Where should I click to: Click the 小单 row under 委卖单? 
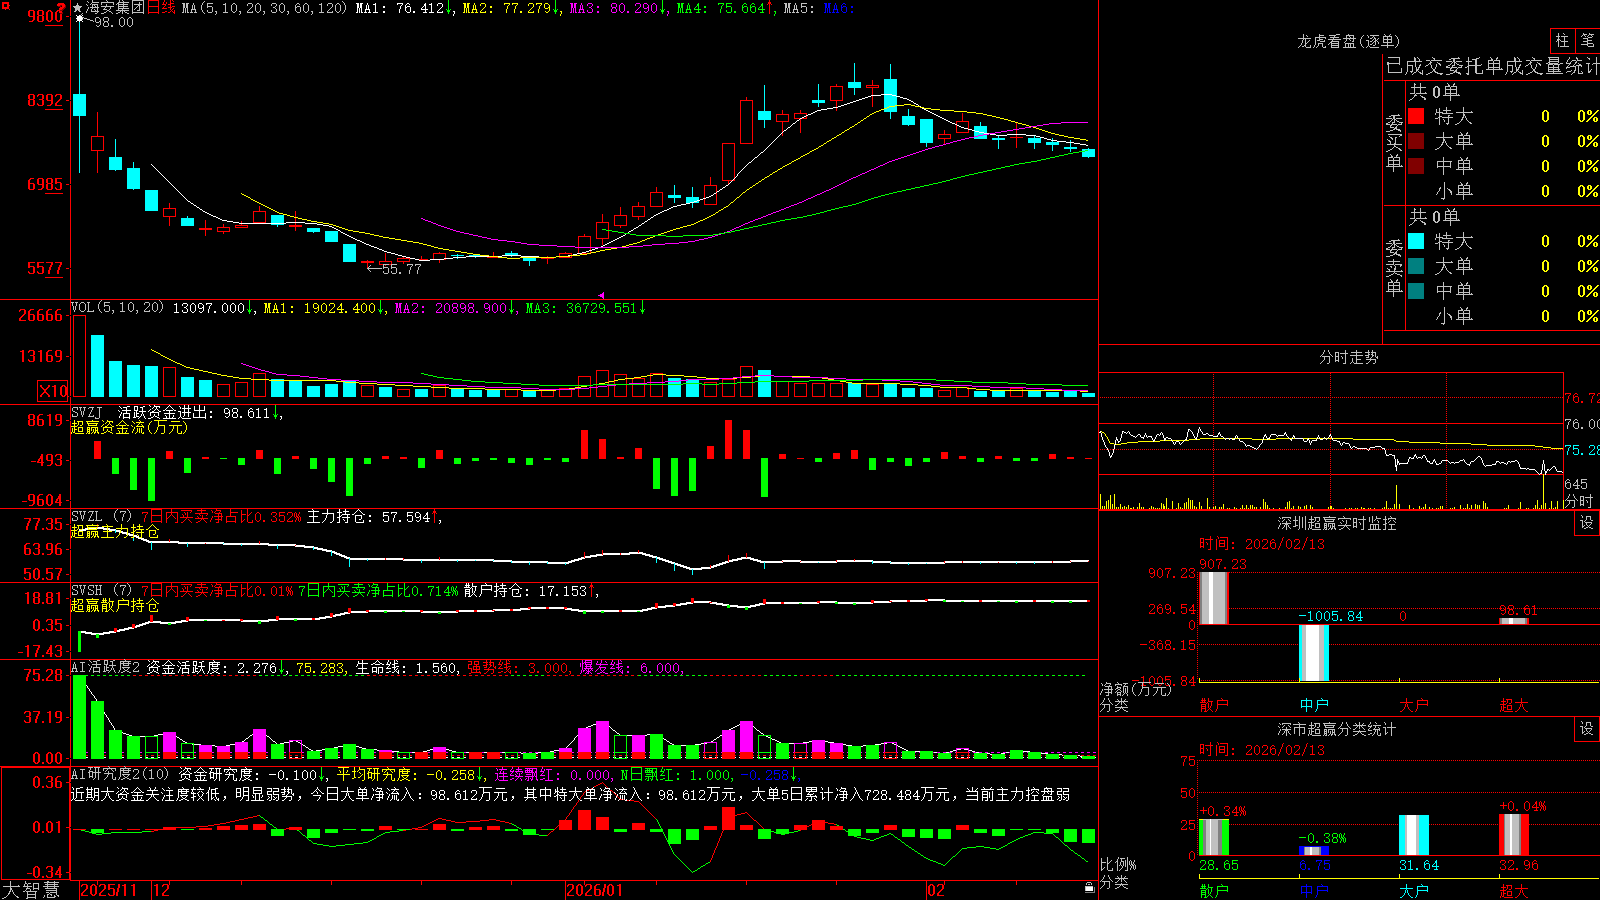tap(1504, 316)
